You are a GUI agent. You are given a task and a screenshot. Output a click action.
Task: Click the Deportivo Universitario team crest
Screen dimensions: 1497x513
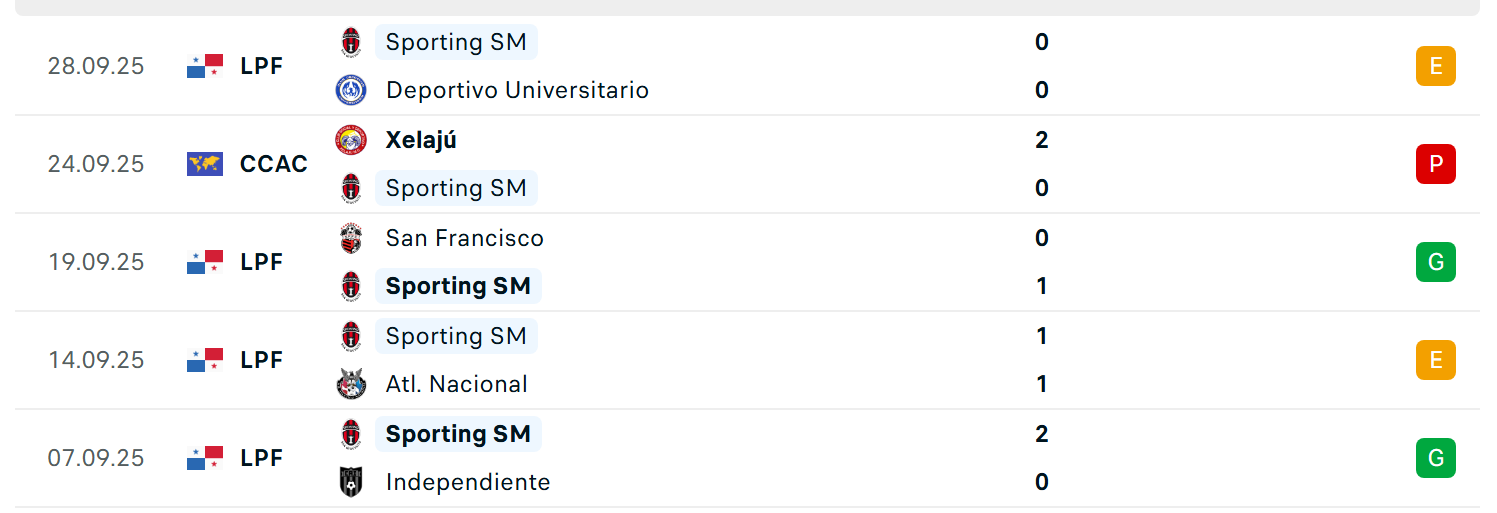[351, 90]
